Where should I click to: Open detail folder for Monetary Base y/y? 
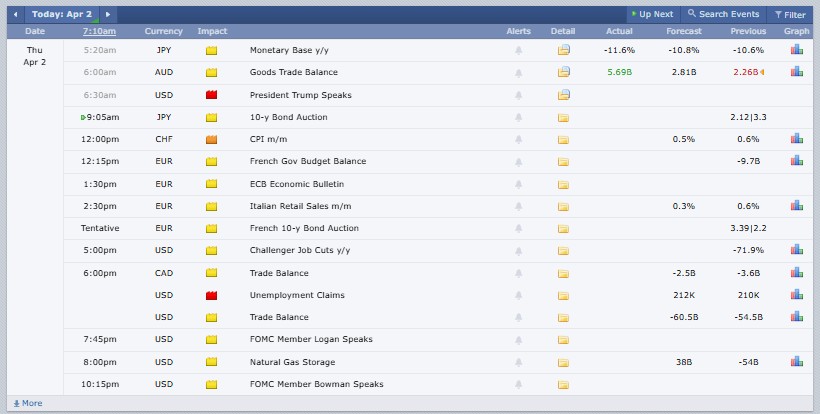(x=564, y=49)
